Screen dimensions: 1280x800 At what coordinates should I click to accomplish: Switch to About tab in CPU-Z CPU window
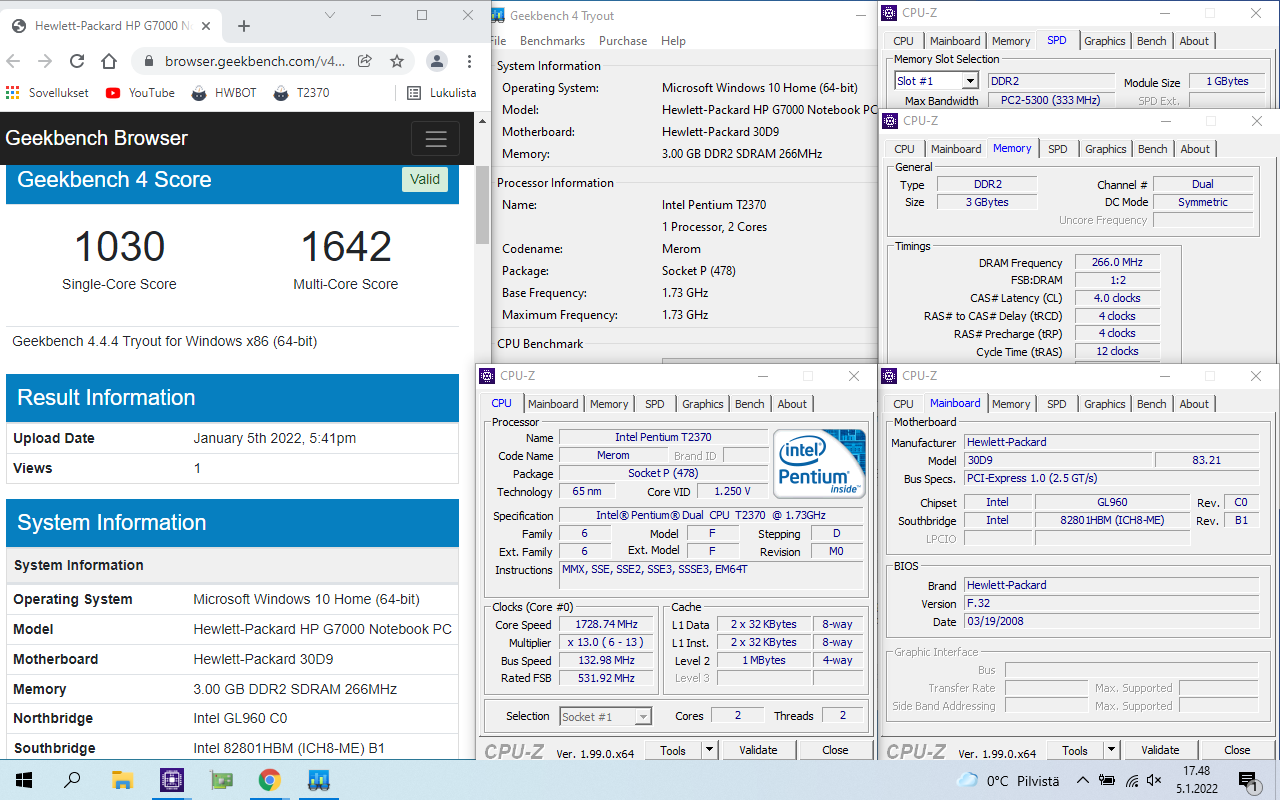pyautogui.click(x=792, y=404)
